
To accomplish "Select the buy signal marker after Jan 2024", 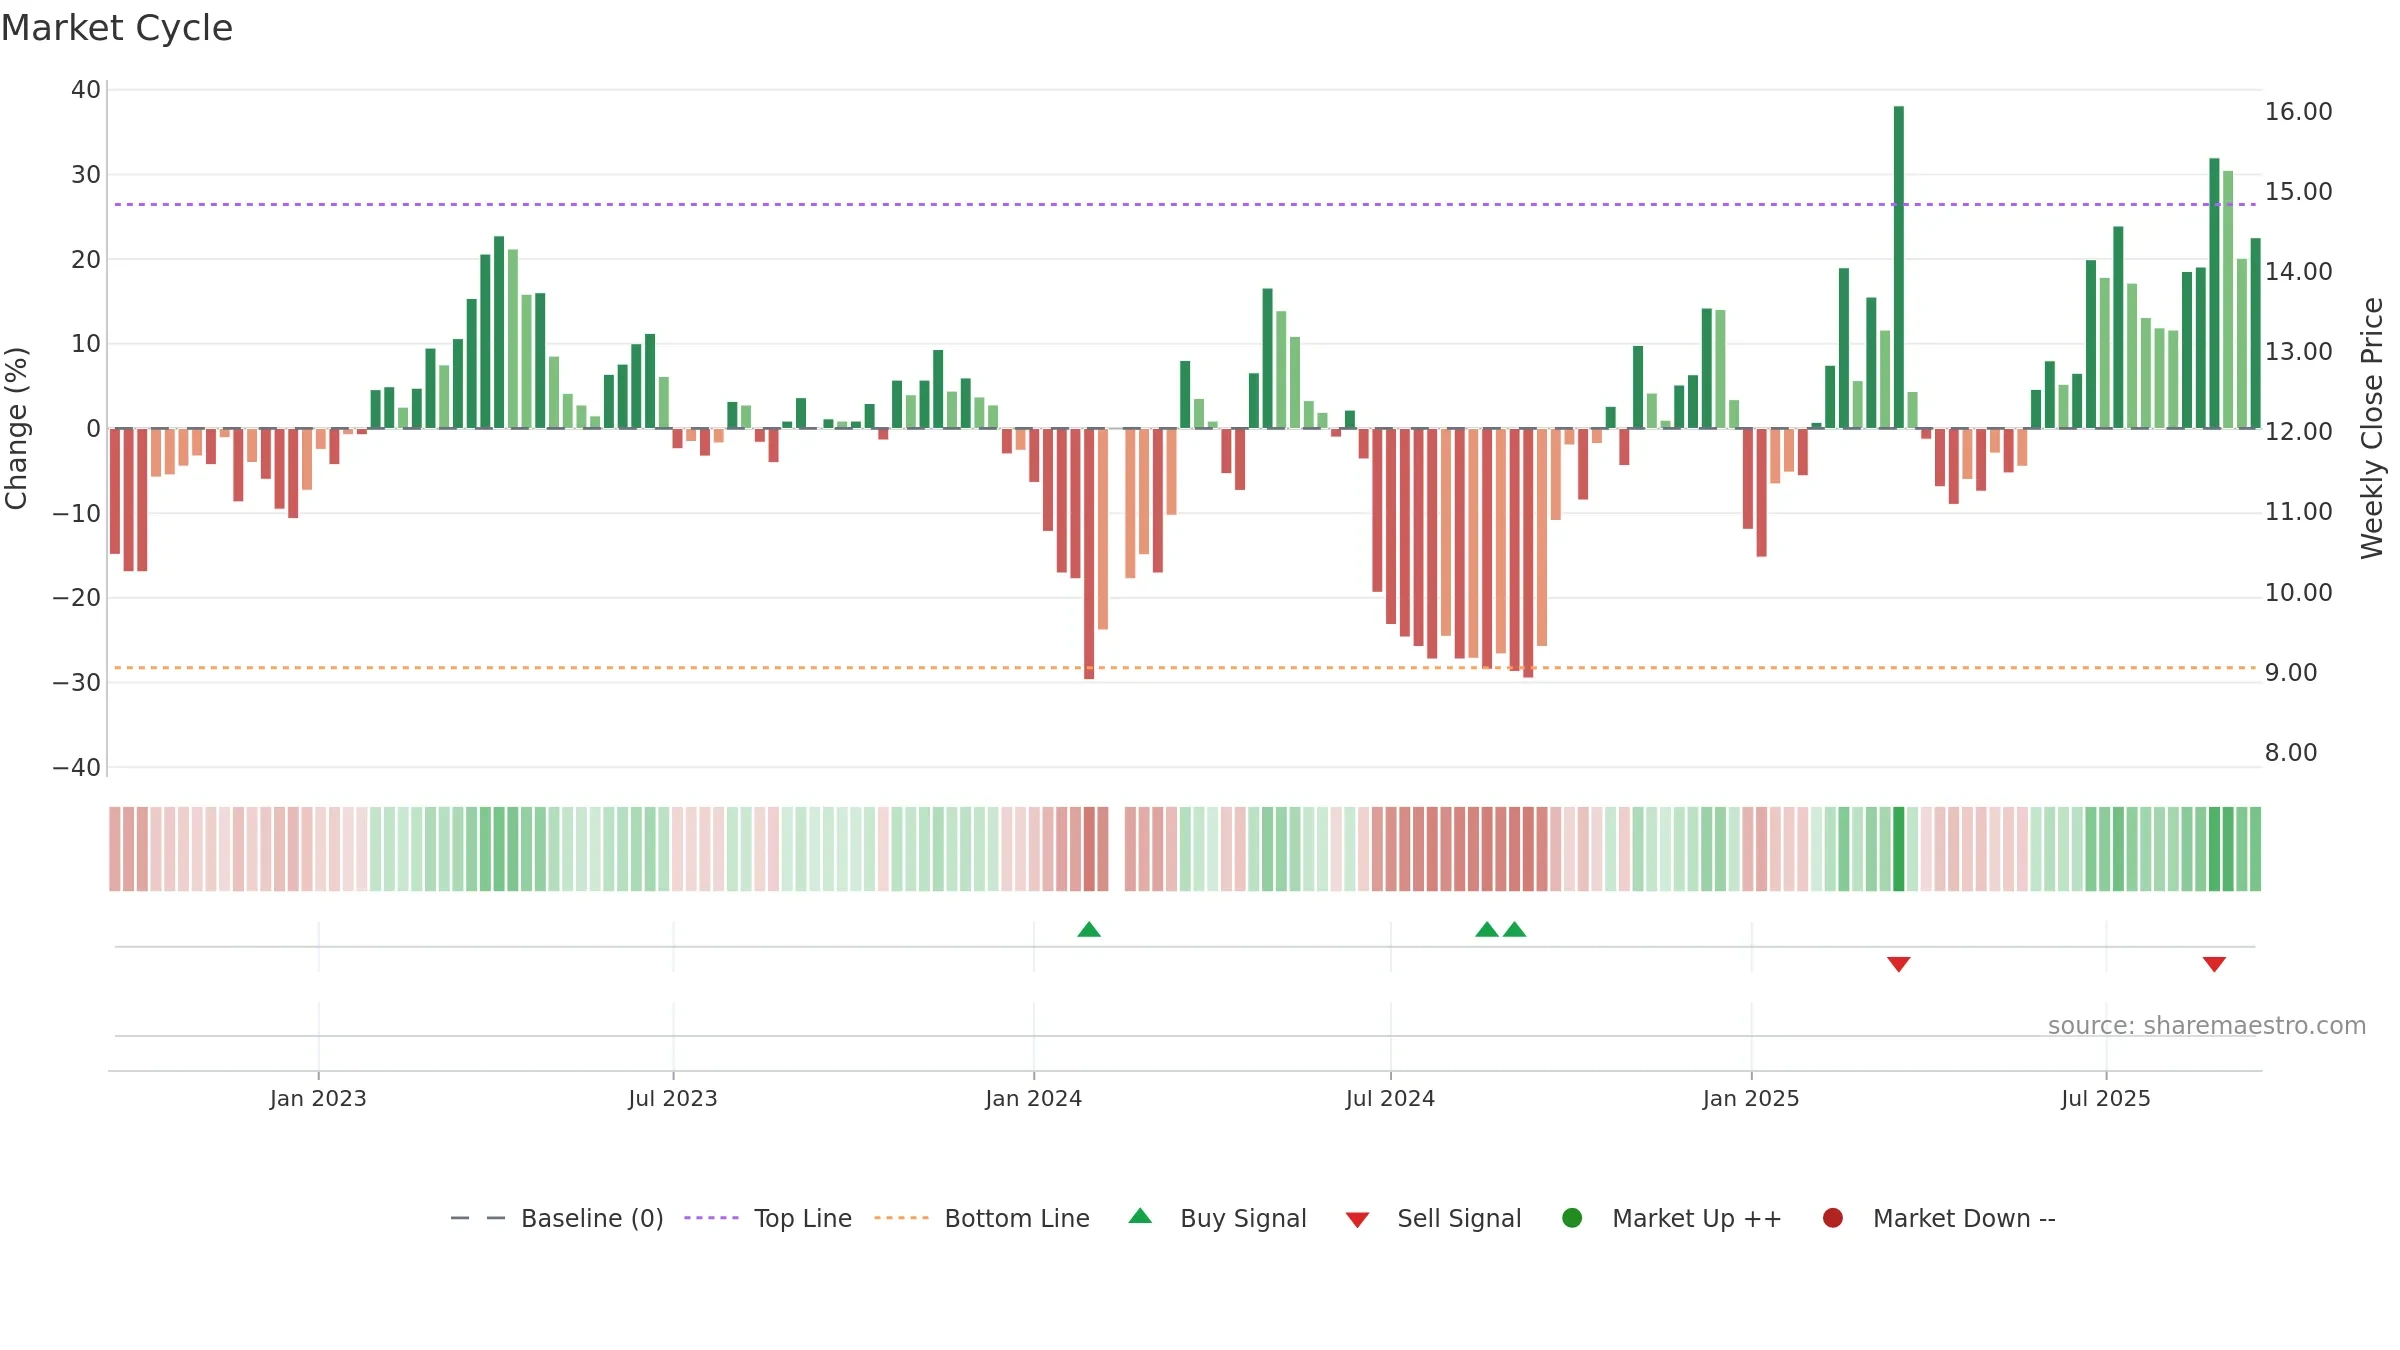I will click(x=1089, y=930).
